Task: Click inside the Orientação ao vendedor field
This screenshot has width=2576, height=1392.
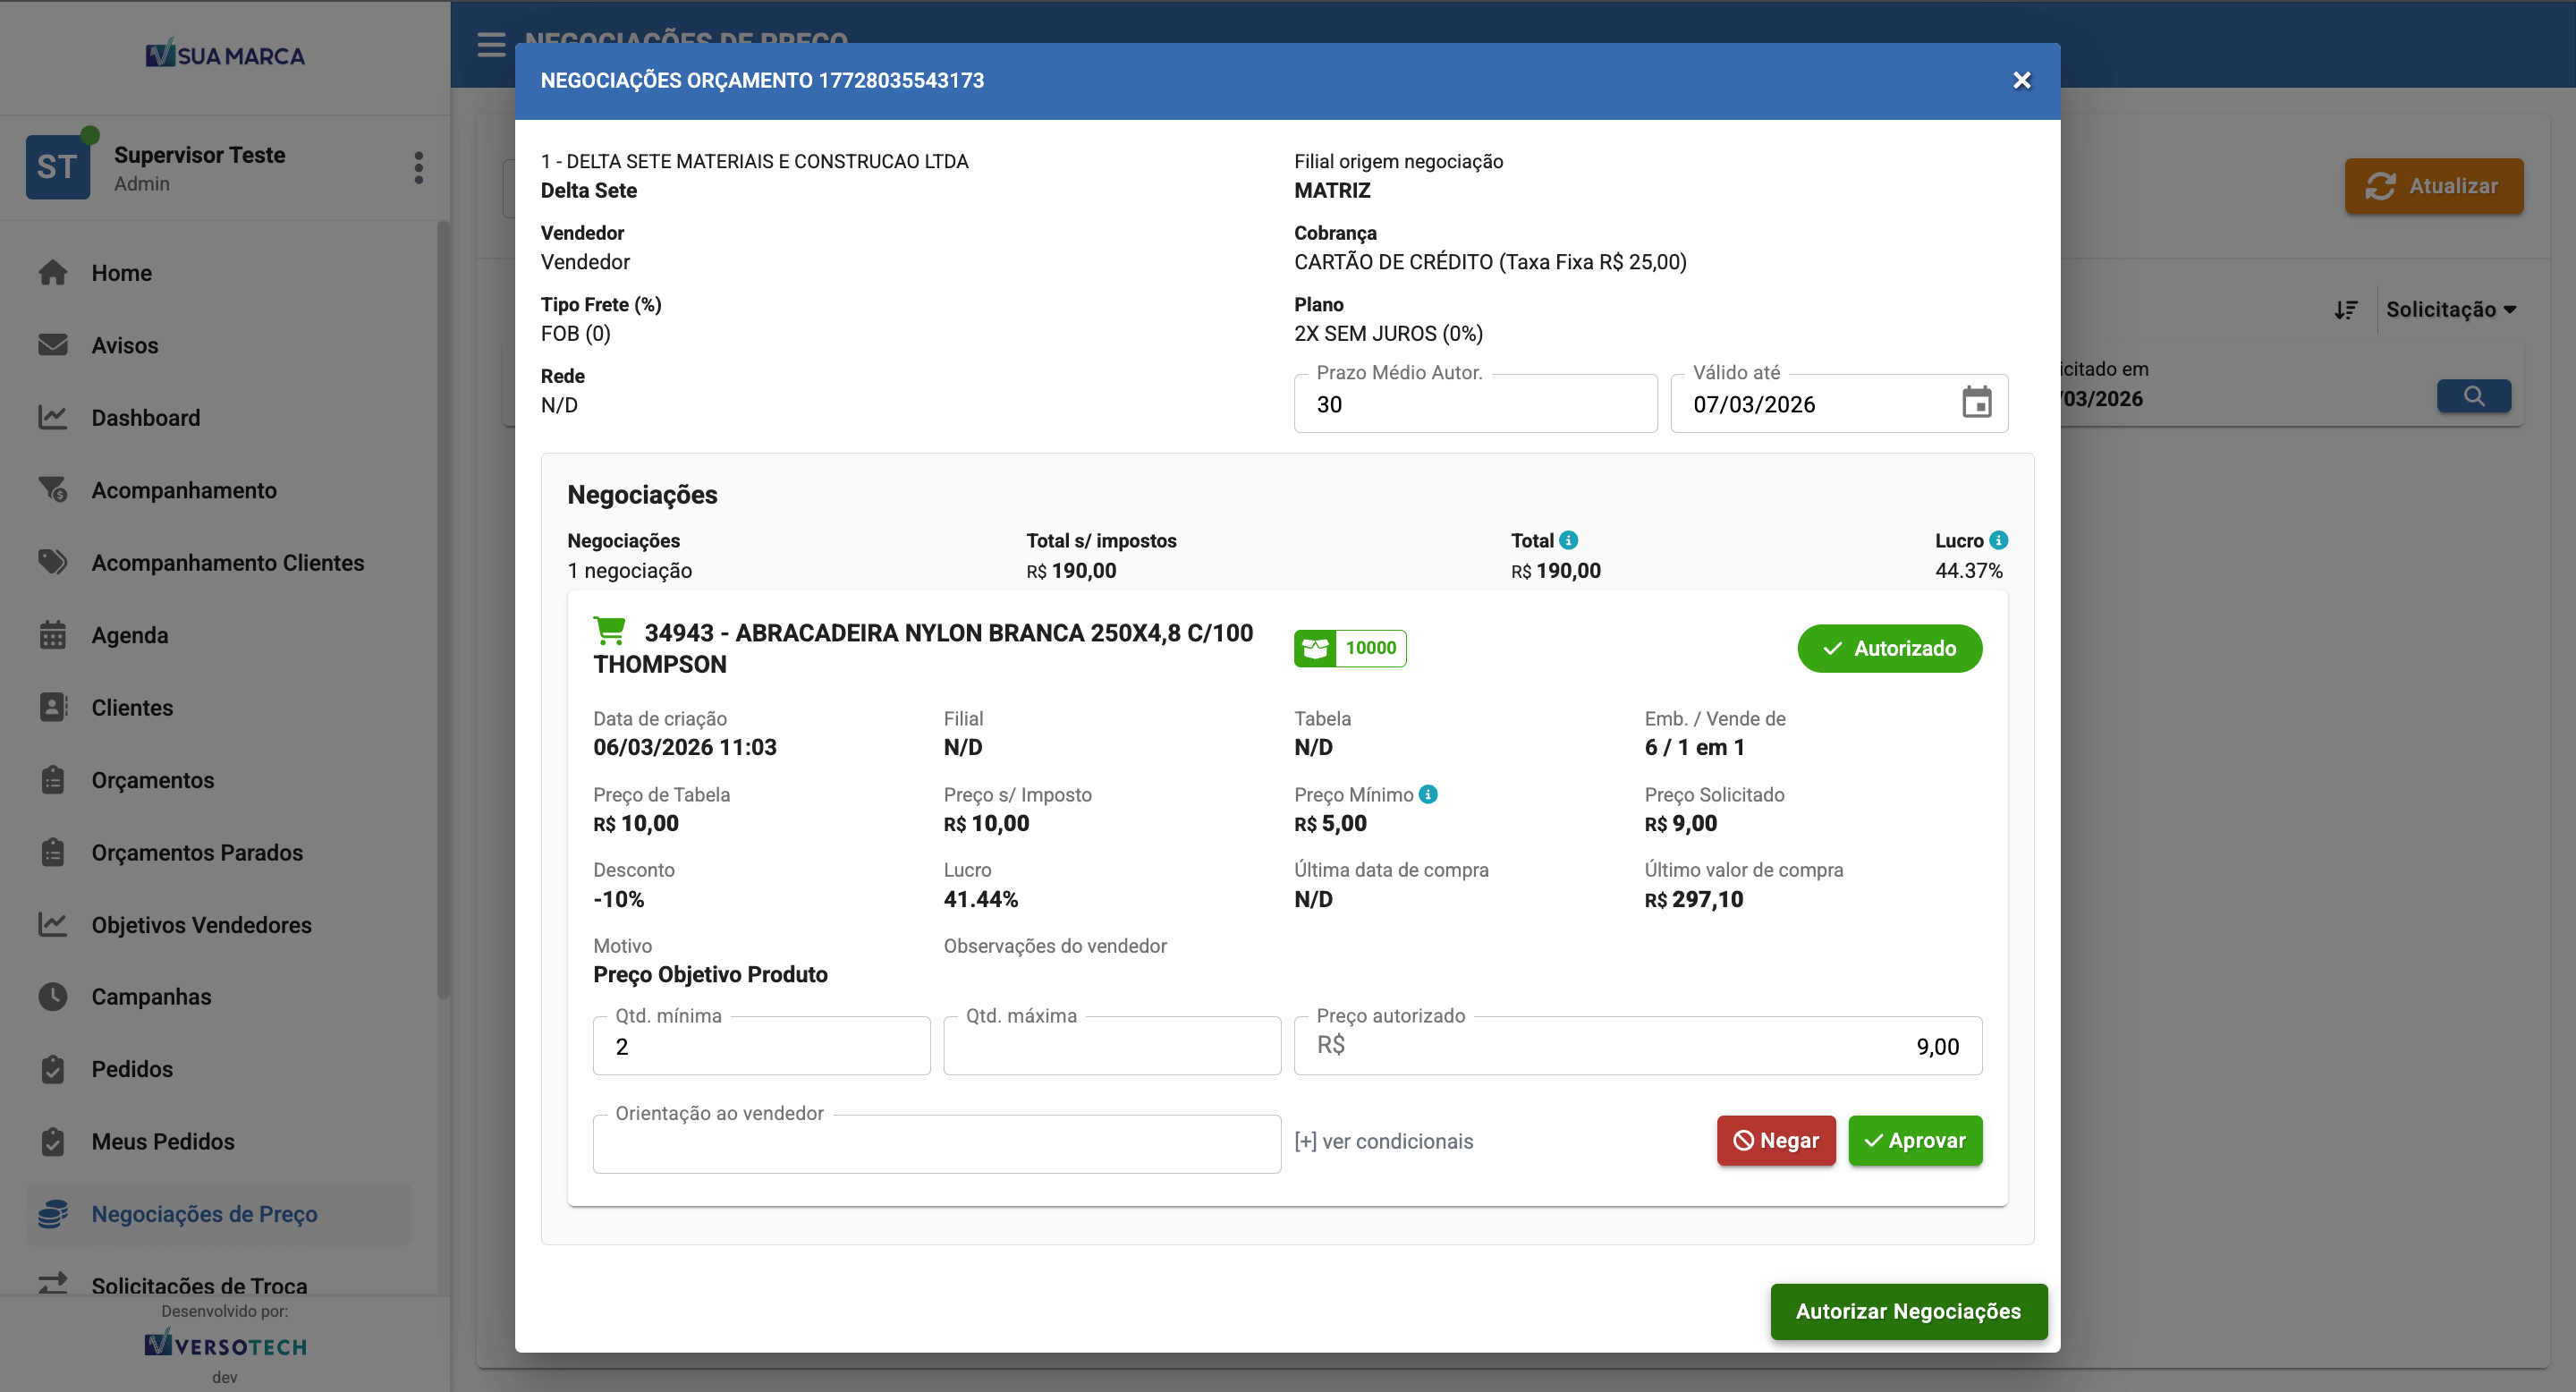Action: (936, 1143)
